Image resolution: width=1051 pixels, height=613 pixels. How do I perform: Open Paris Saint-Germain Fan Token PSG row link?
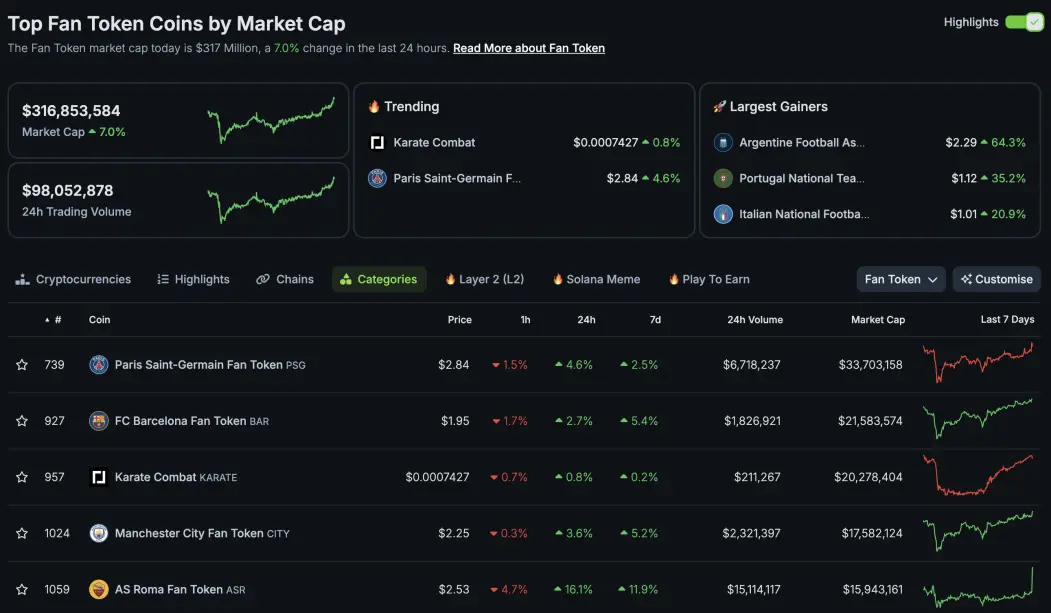point(210,364)
